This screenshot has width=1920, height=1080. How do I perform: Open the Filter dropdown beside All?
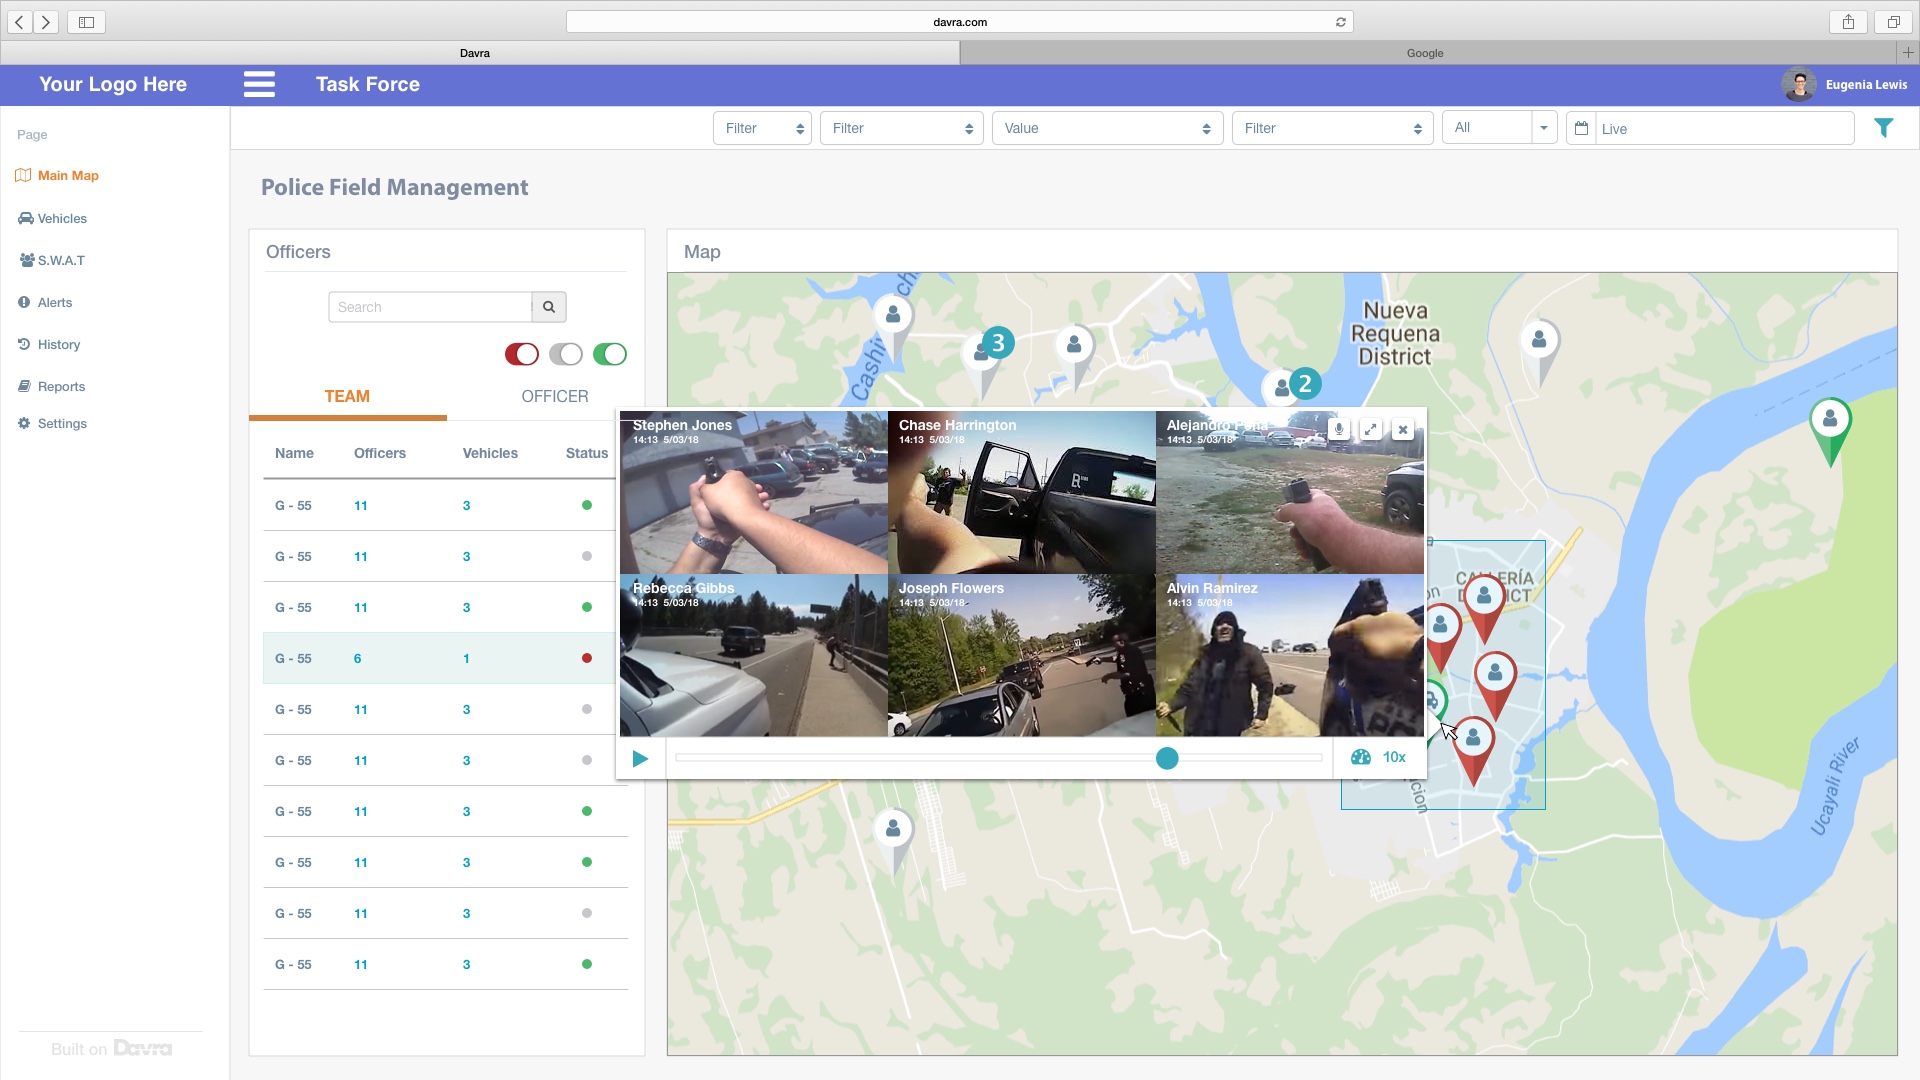1333,128
